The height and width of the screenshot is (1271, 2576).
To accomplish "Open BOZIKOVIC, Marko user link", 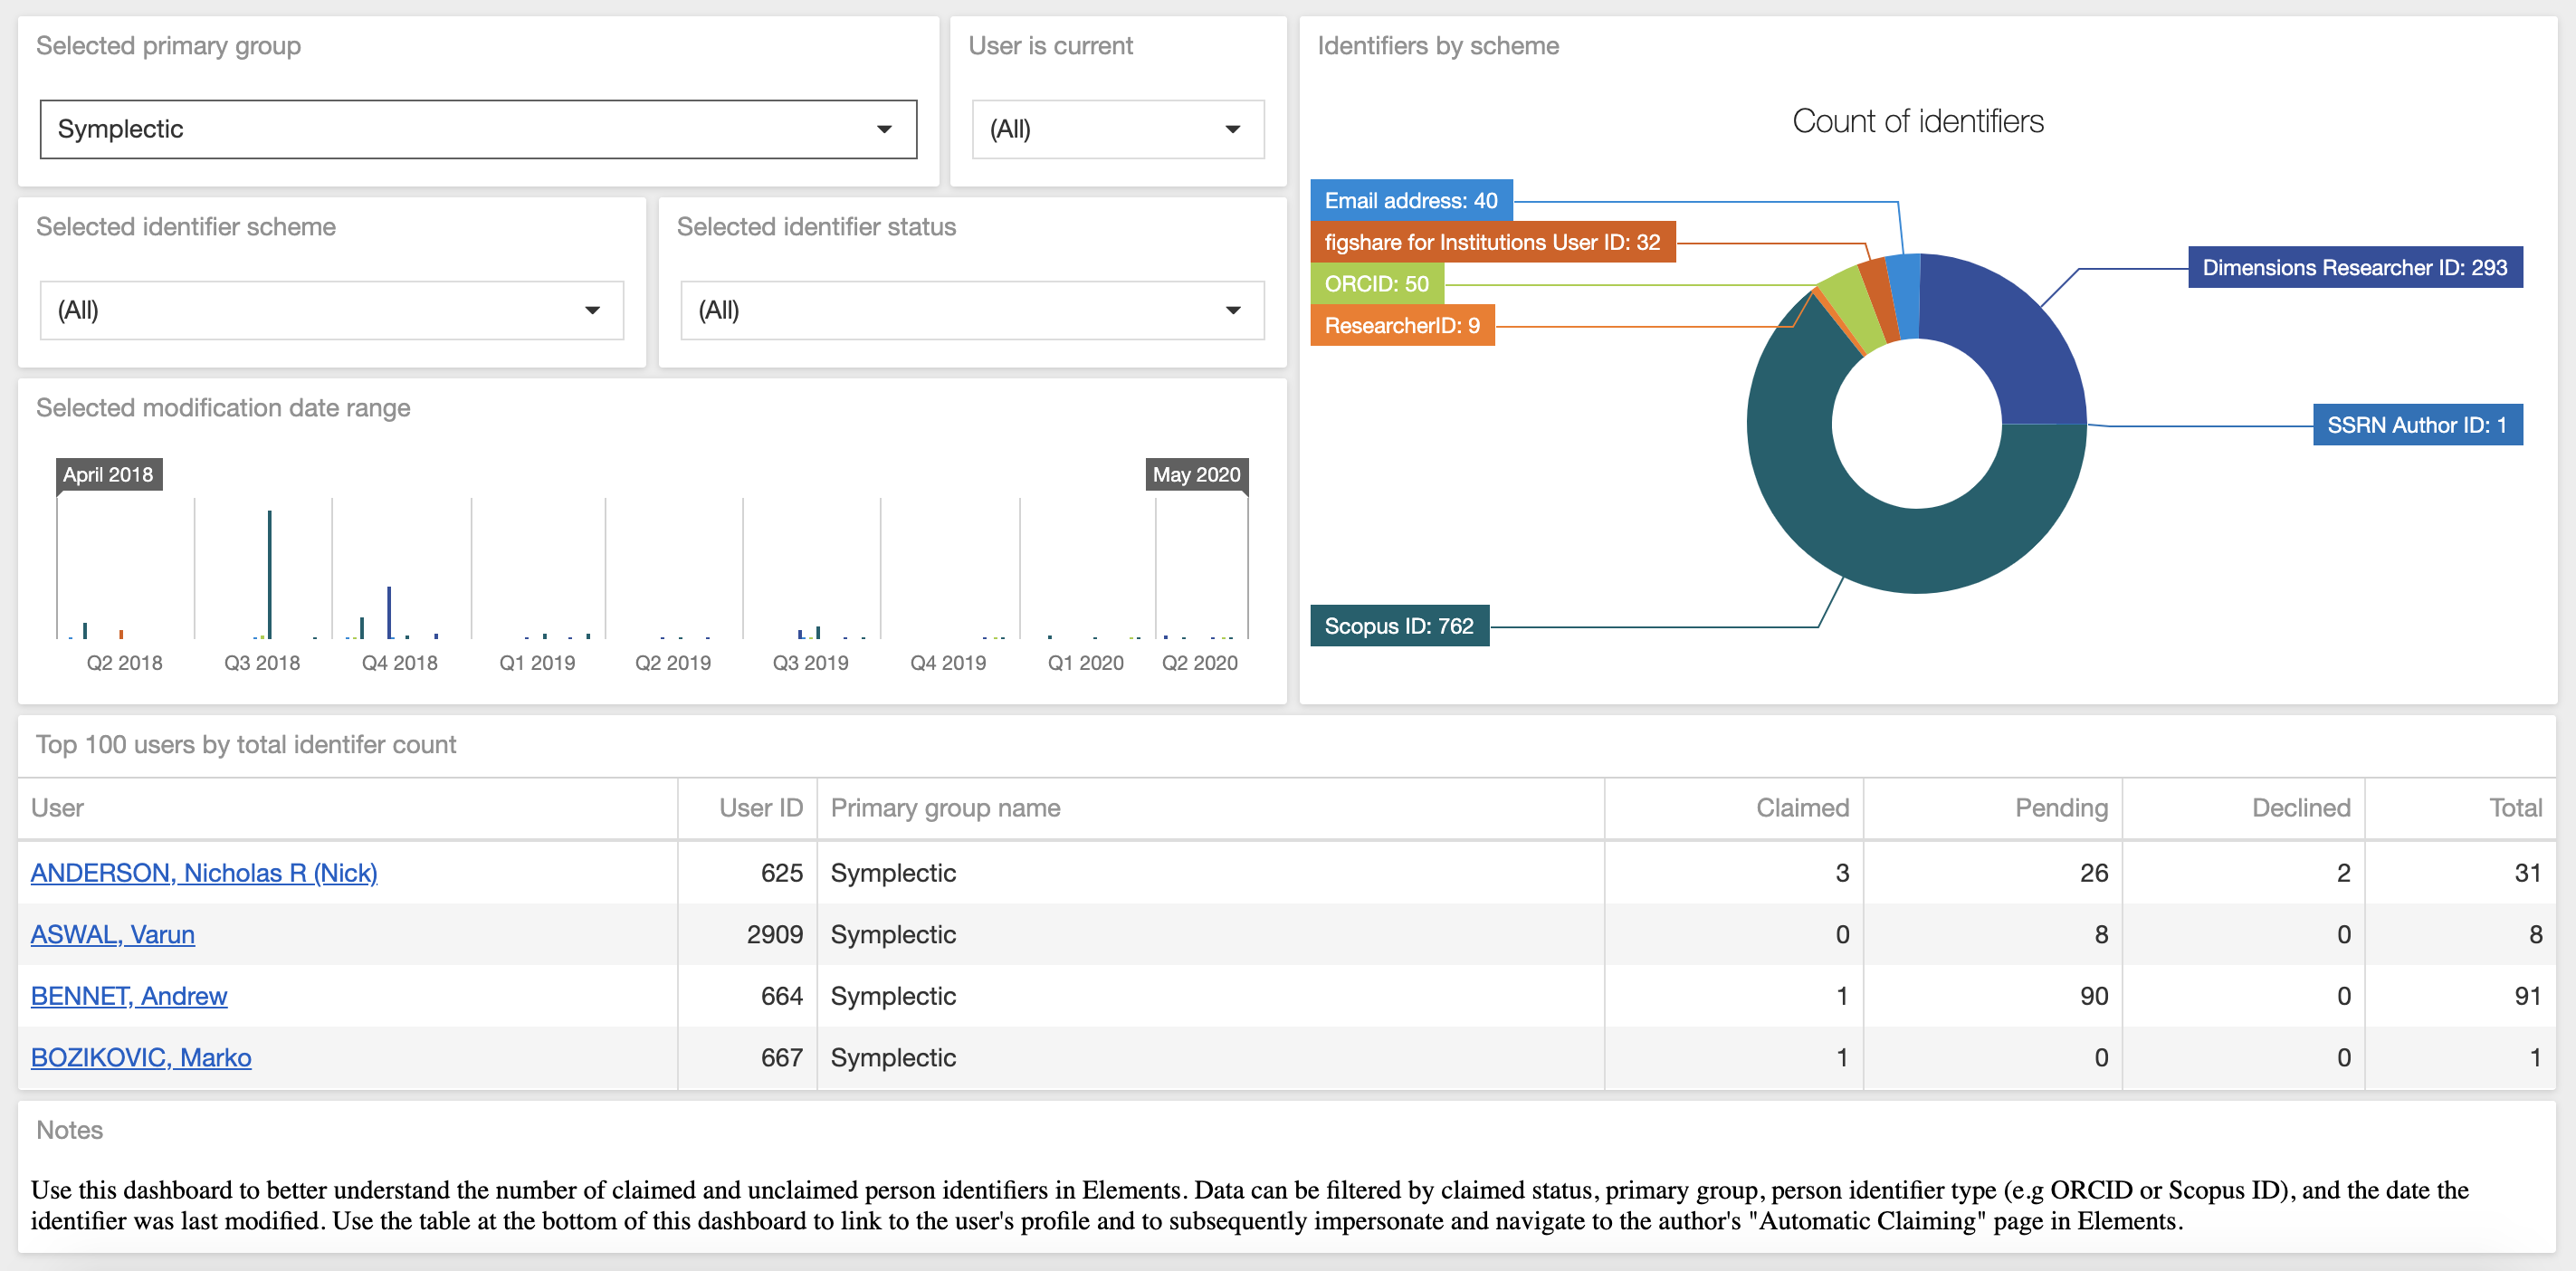I will (141, 1057).
